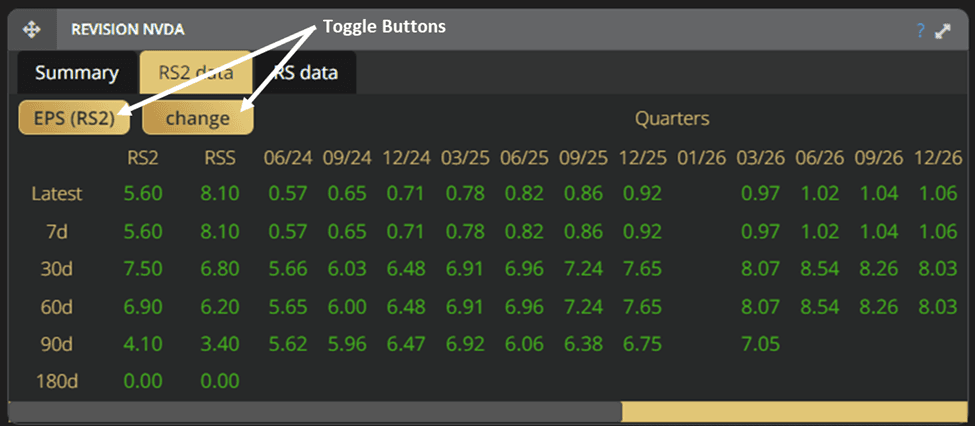Click the 12/26 quarter column header
975x426 pixels.
coord(938,159)
